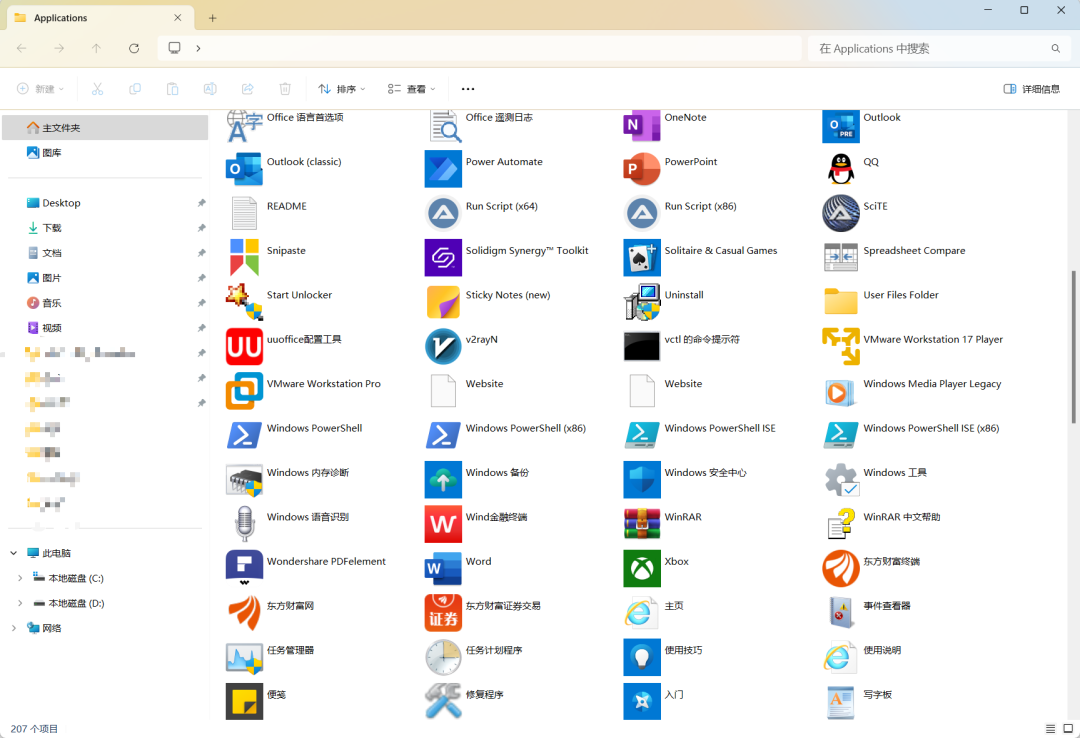Select the WinRAR archive icon
The height and width of the screenshot is (738, 1080).
641,524
